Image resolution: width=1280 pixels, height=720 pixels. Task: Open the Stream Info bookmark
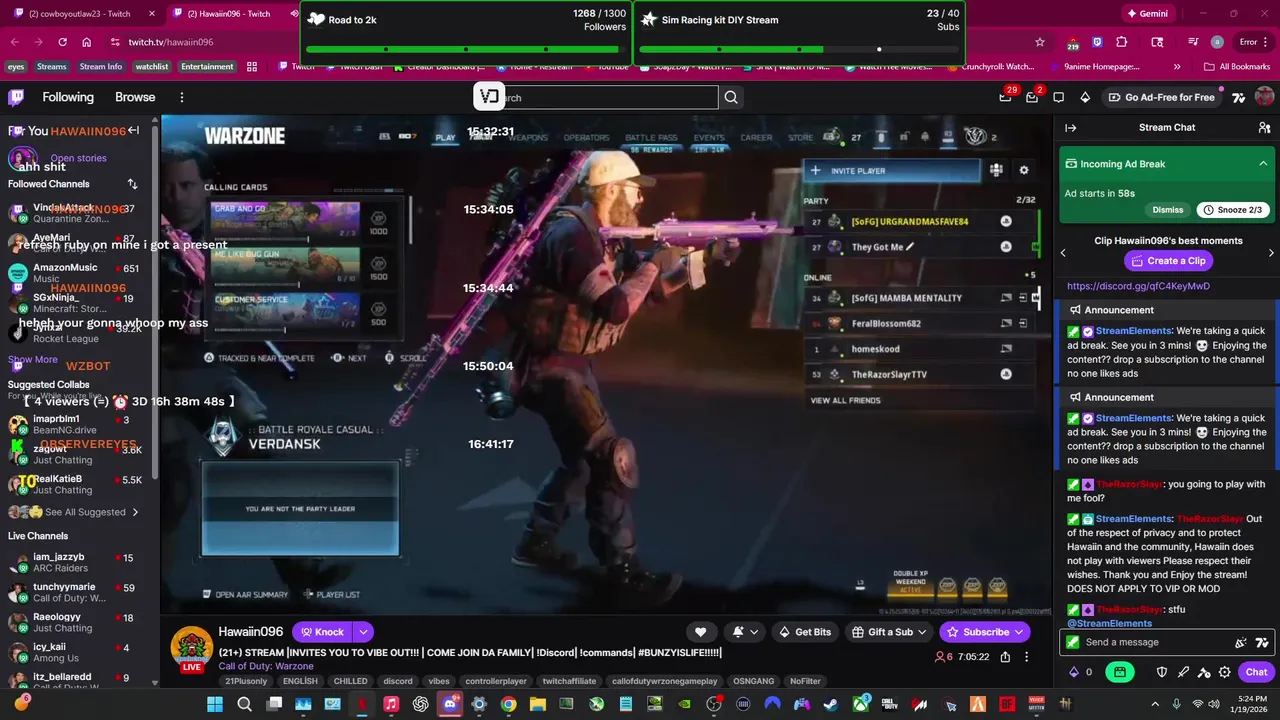pyautogui.click(x=101, y=67)
